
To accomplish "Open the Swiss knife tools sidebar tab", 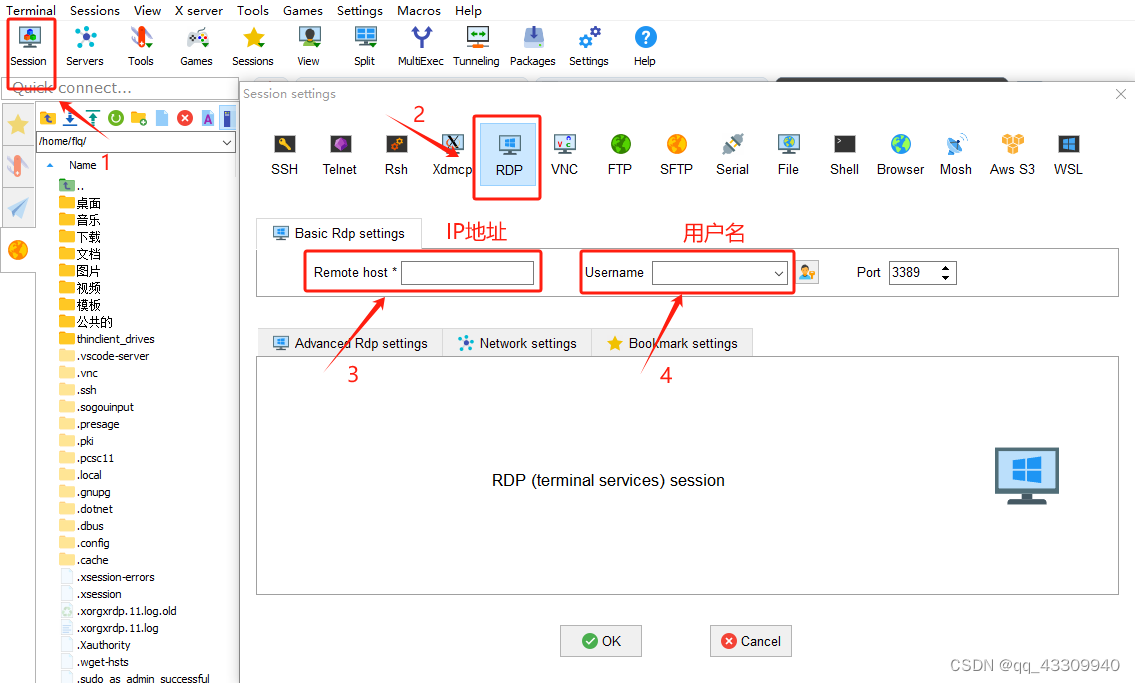I will 18,166.
